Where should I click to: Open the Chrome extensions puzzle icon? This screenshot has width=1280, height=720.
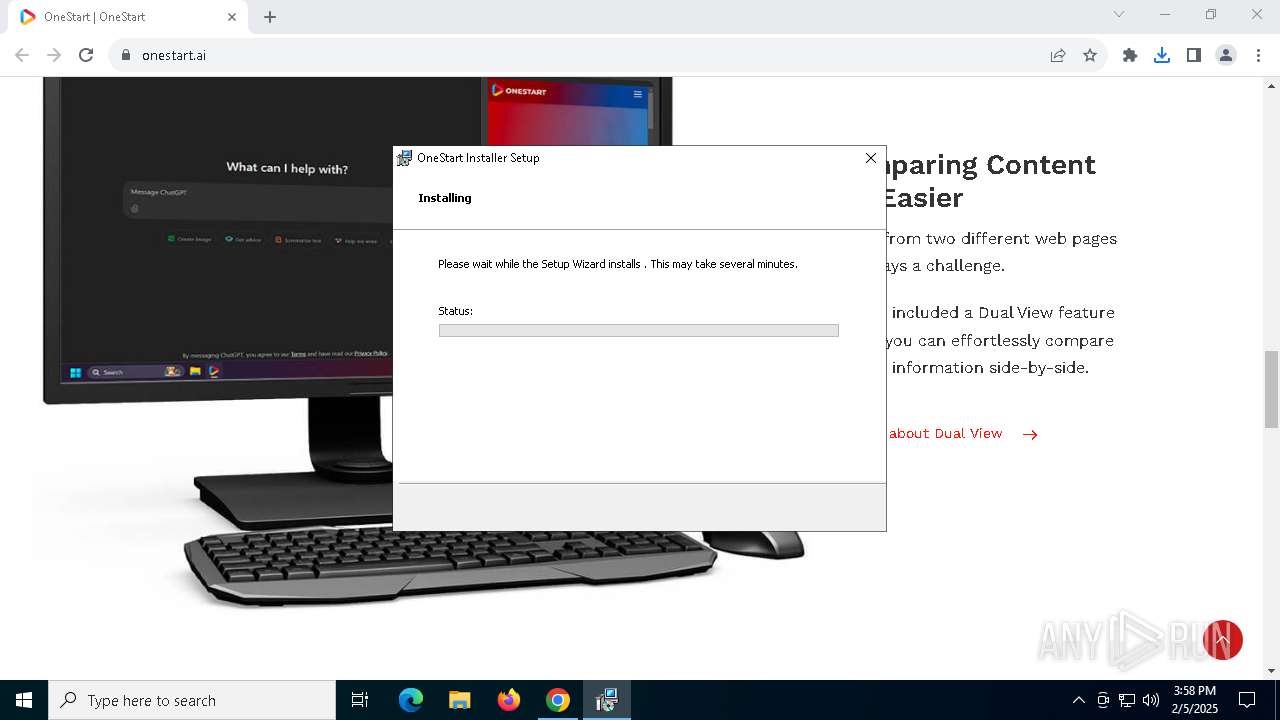point(1130,55)
